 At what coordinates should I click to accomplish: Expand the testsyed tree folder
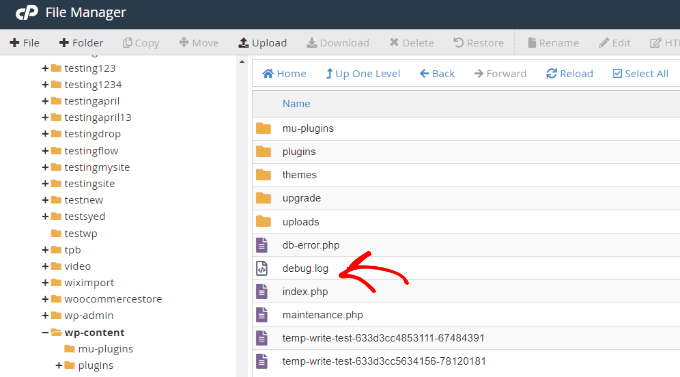45,216
